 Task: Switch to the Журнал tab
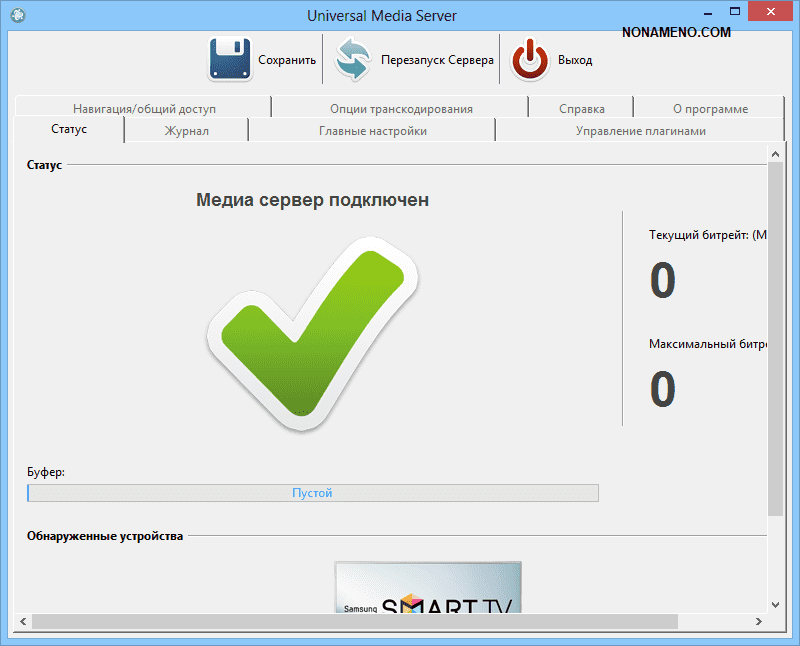pyautogui.click(x=186, y=131)
